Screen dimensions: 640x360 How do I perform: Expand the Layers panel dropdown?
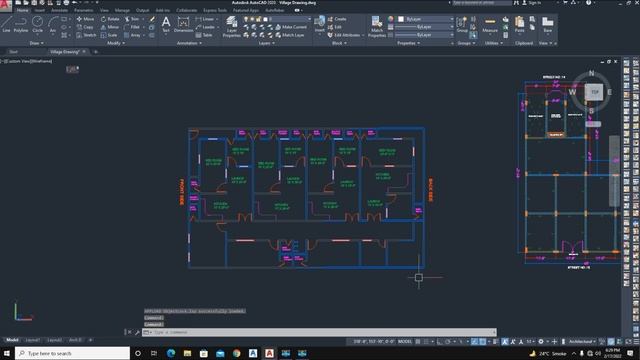[x=267, y=43]
